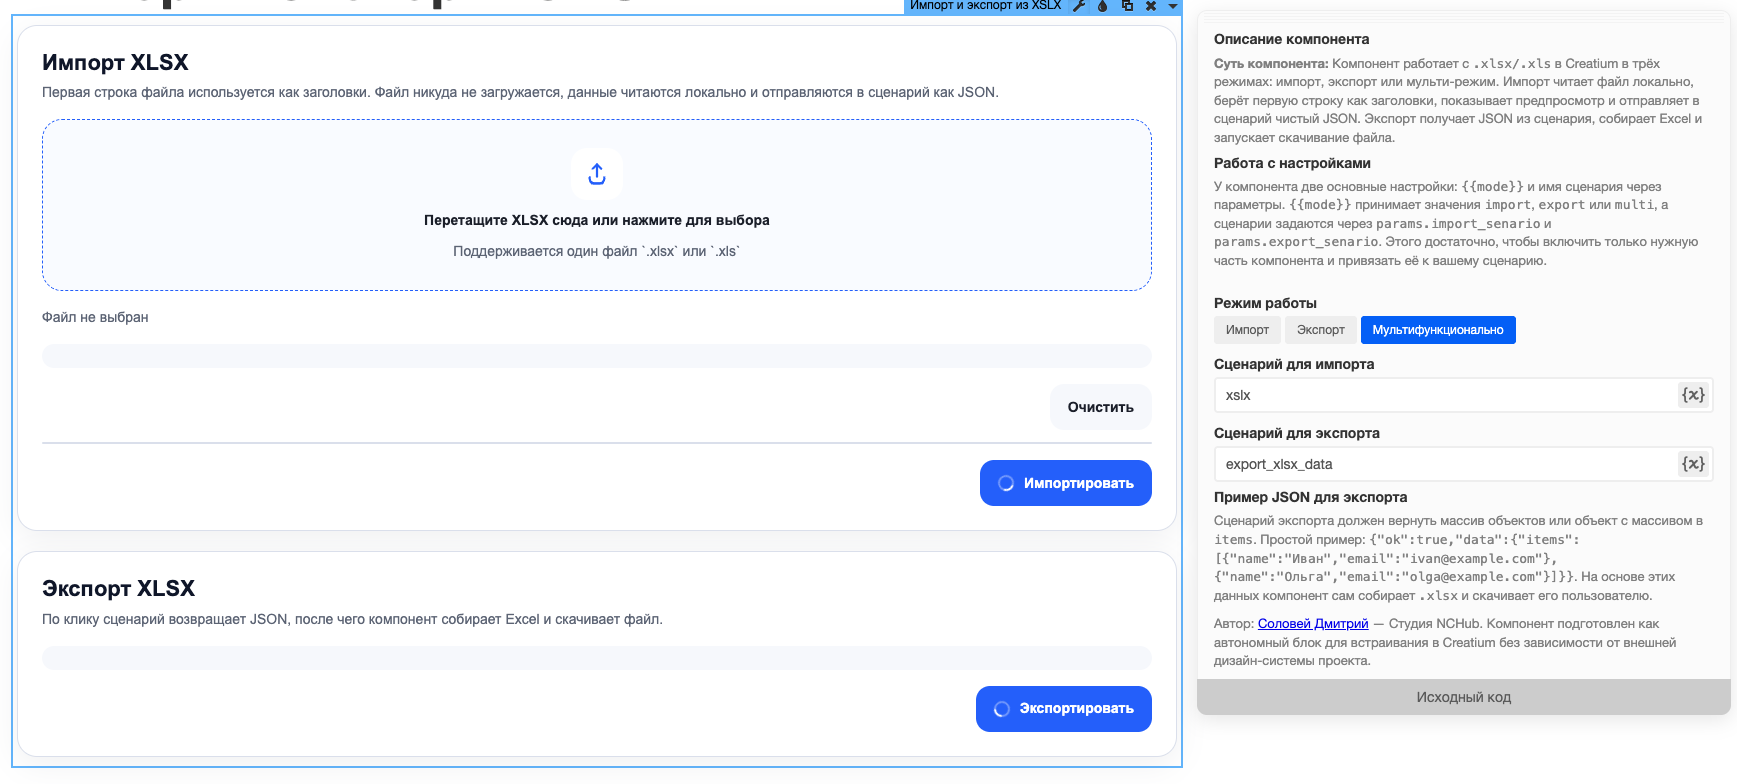Click the Очистить button
Screen dimensions: 1737x784
coord(1100,407)
